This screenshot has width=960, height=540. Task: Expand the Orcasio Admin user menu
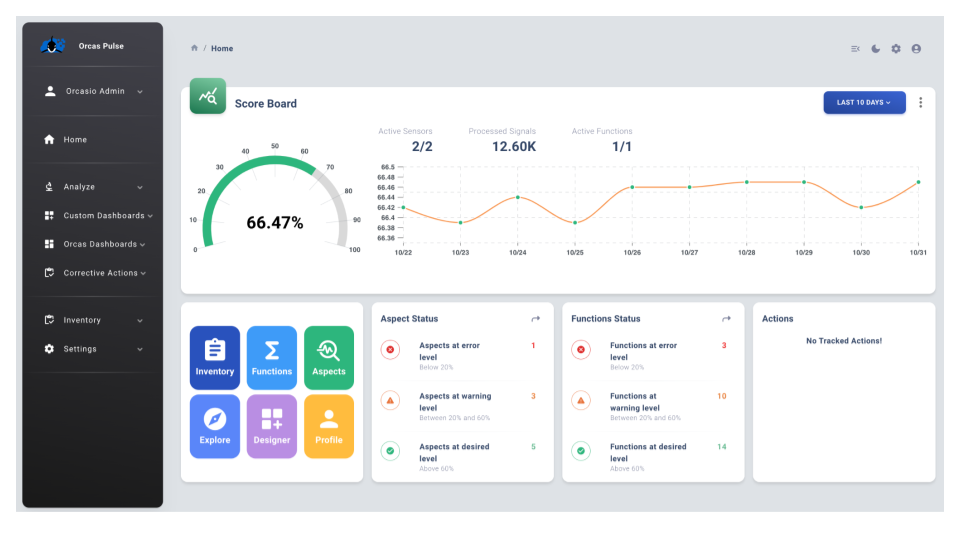93,91
